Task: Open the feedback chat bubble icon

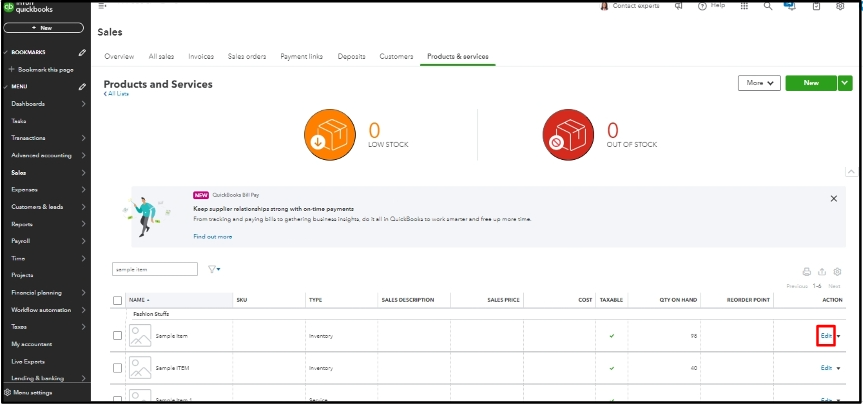Action: point(679,6)
